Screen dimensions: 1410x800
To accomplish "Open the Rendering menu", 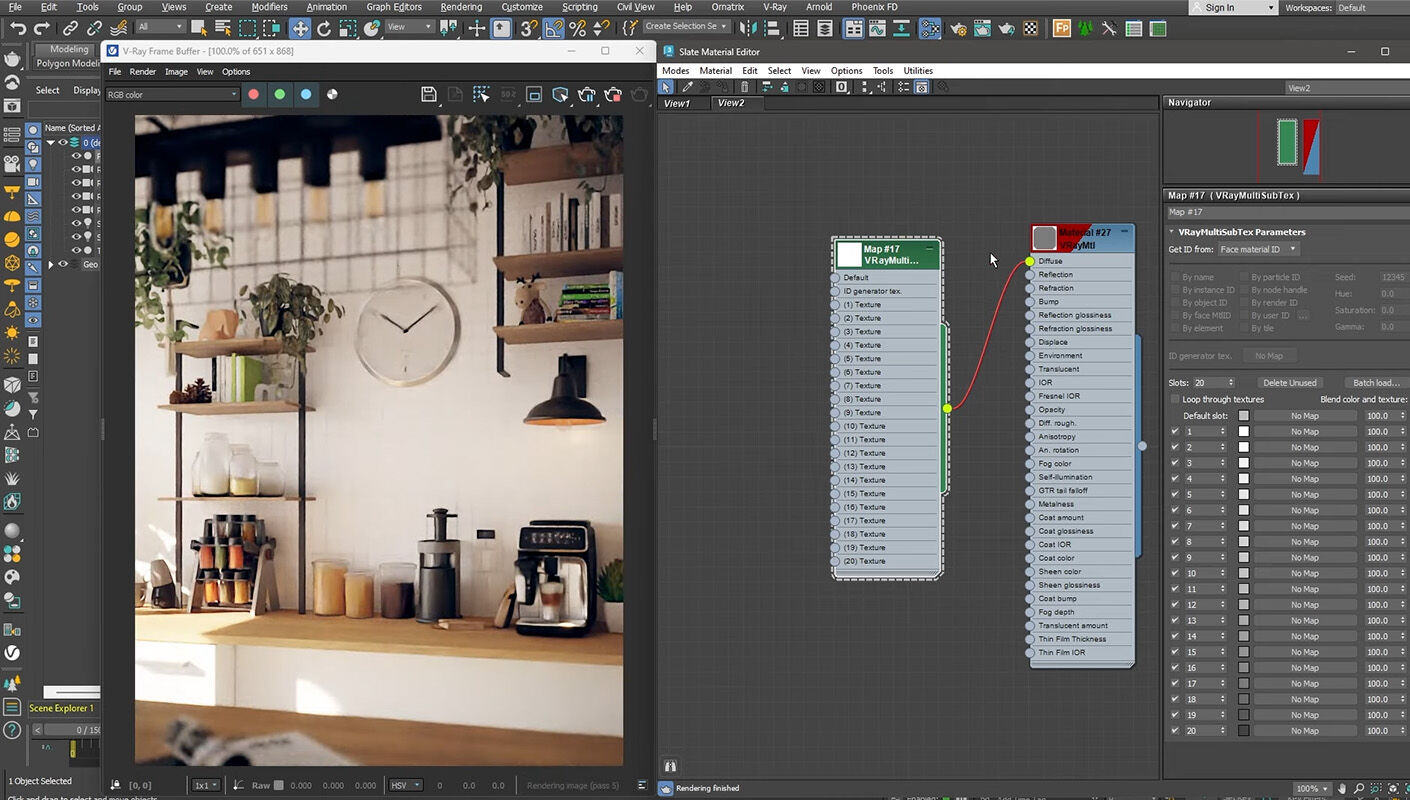I will pos(461,7).
